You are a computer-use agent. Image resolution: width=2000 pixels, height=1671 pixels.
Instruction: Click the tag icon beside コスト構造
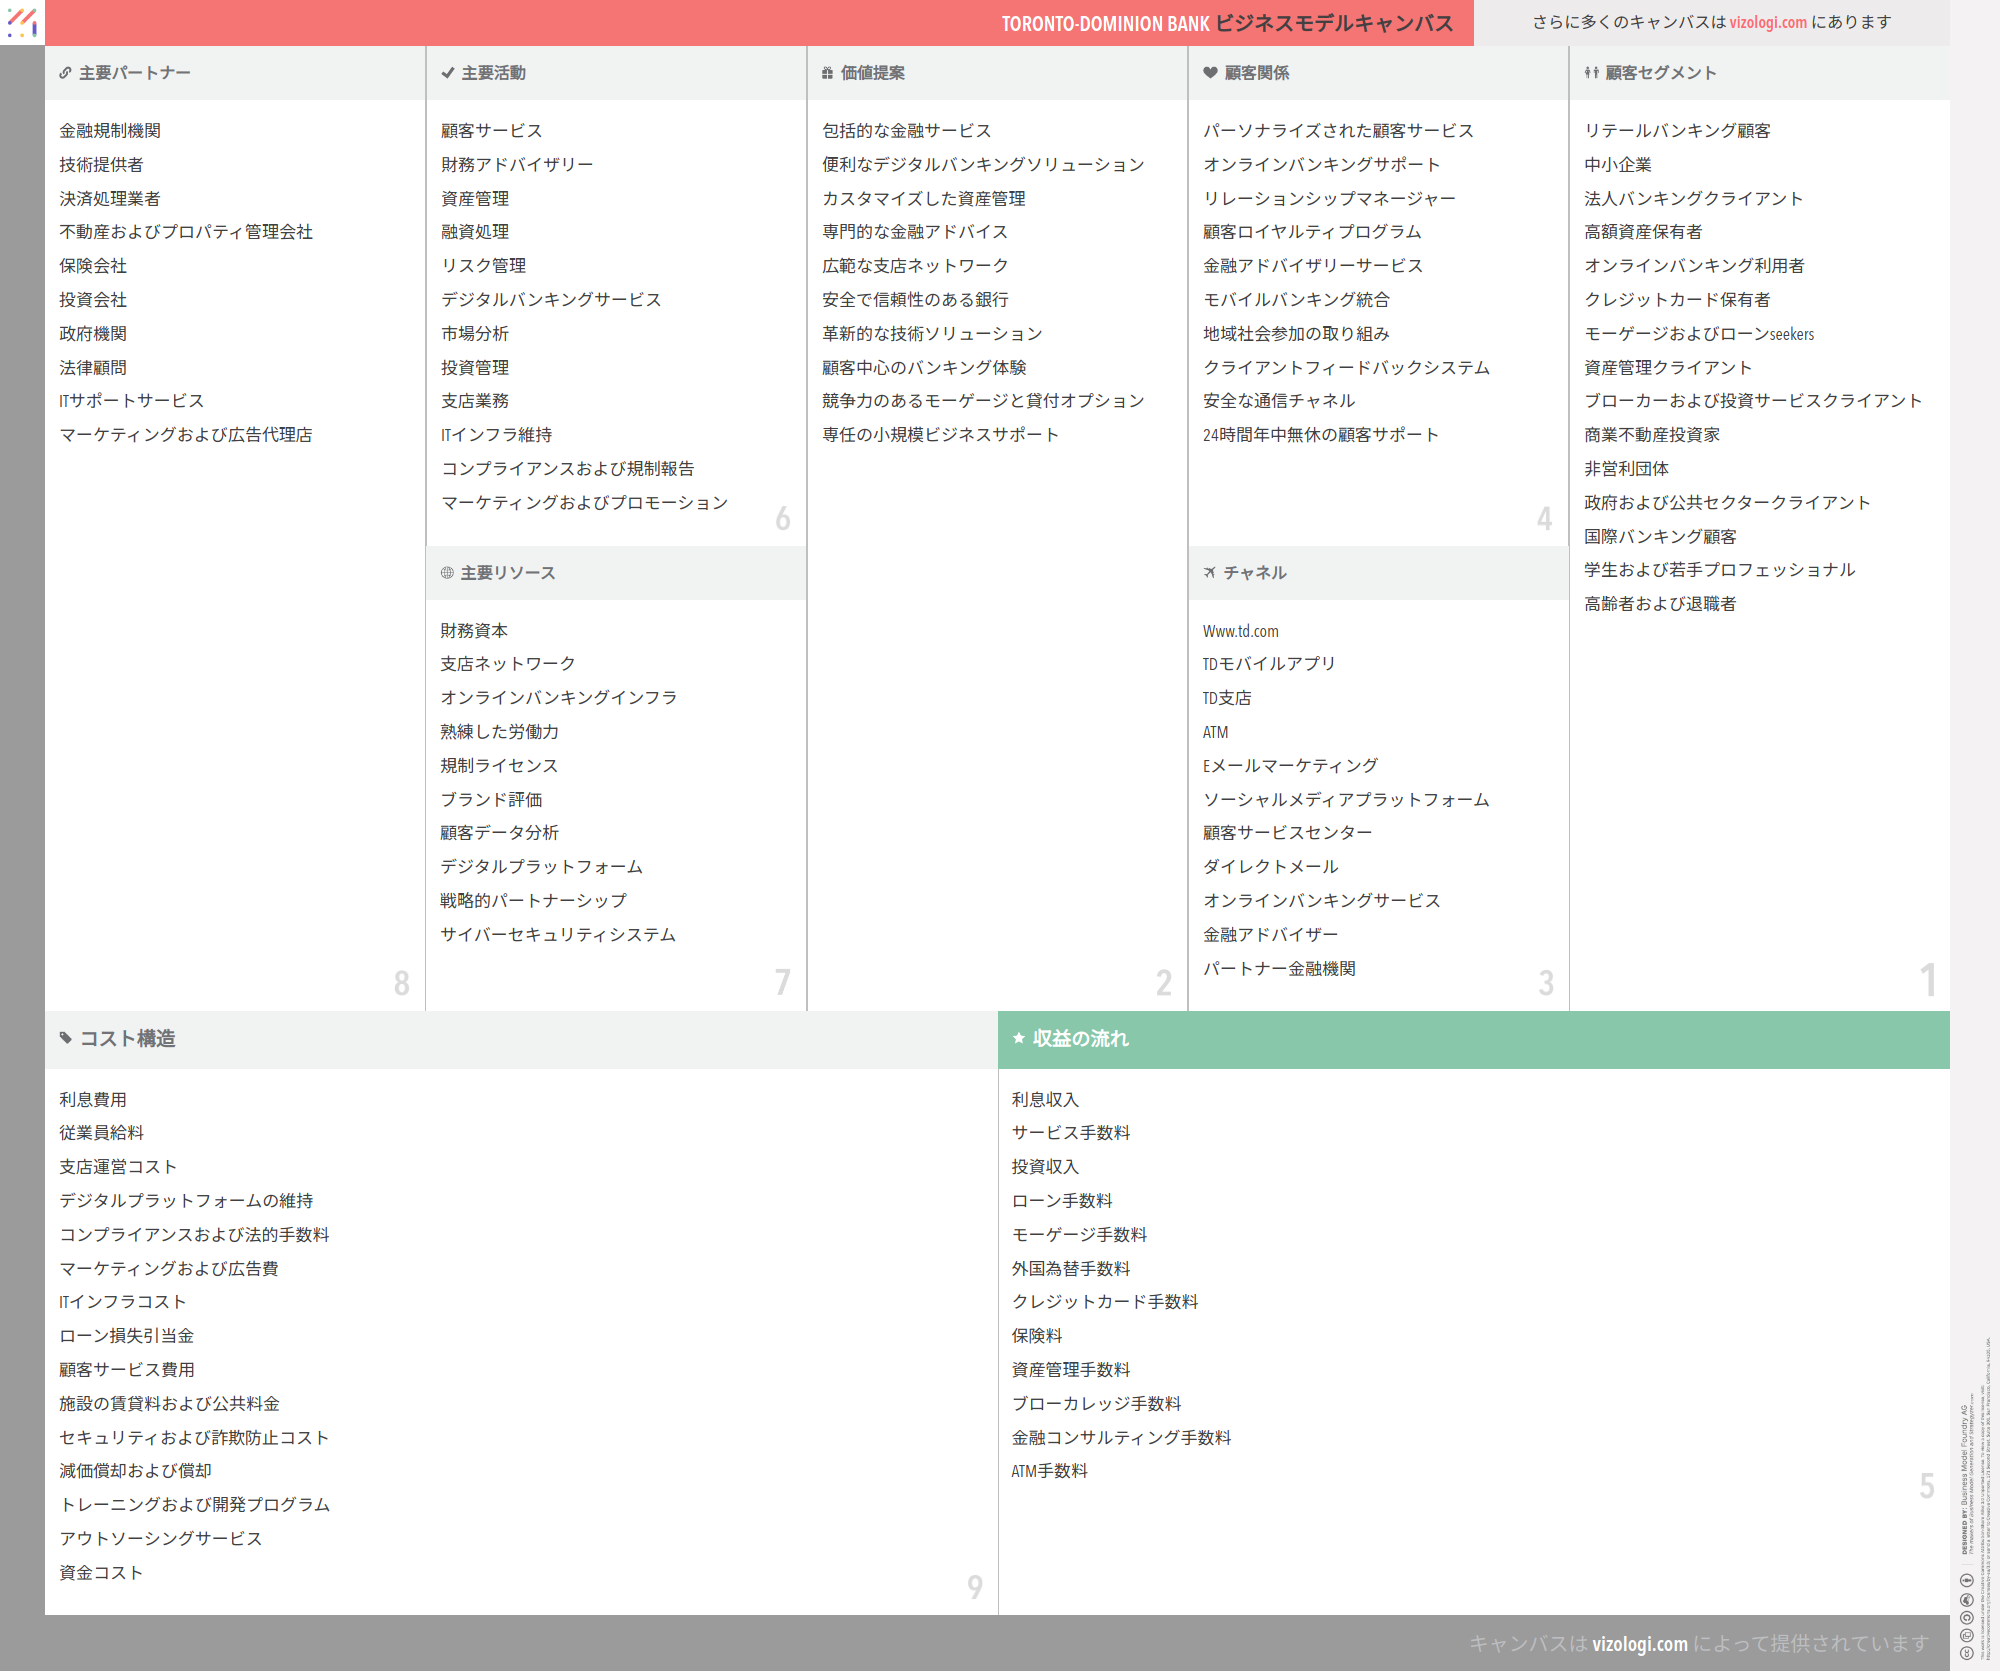66,1038
